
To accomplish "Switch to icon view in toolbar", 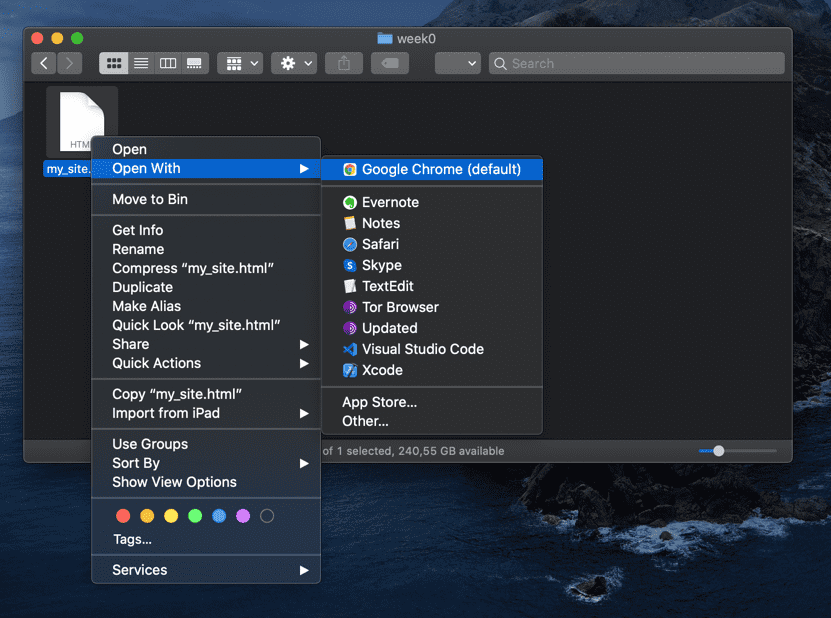I will [x=113, y=64].
